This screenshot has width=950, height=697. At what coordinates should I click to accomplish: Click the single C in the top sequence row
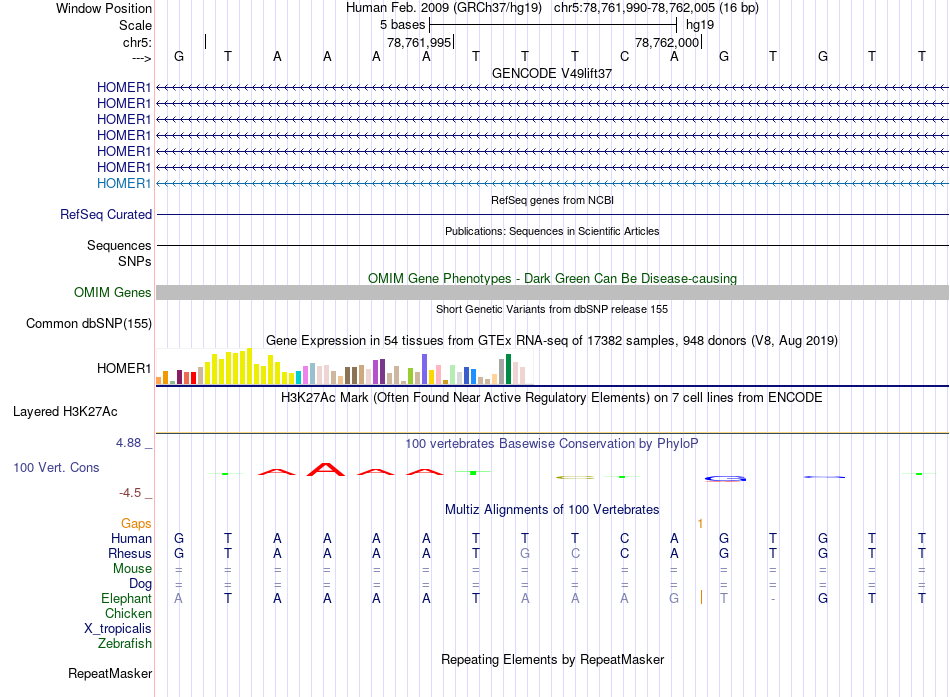[x=625, y=56]
